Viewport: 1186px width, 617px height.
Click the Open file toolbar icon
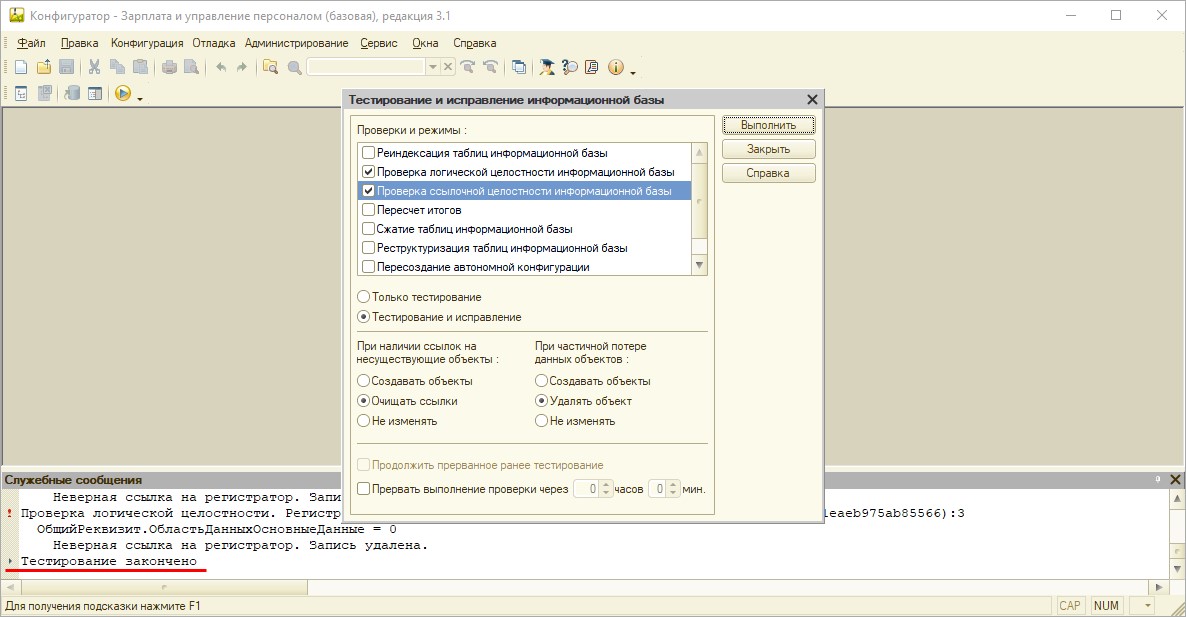[x=44, y=67]
